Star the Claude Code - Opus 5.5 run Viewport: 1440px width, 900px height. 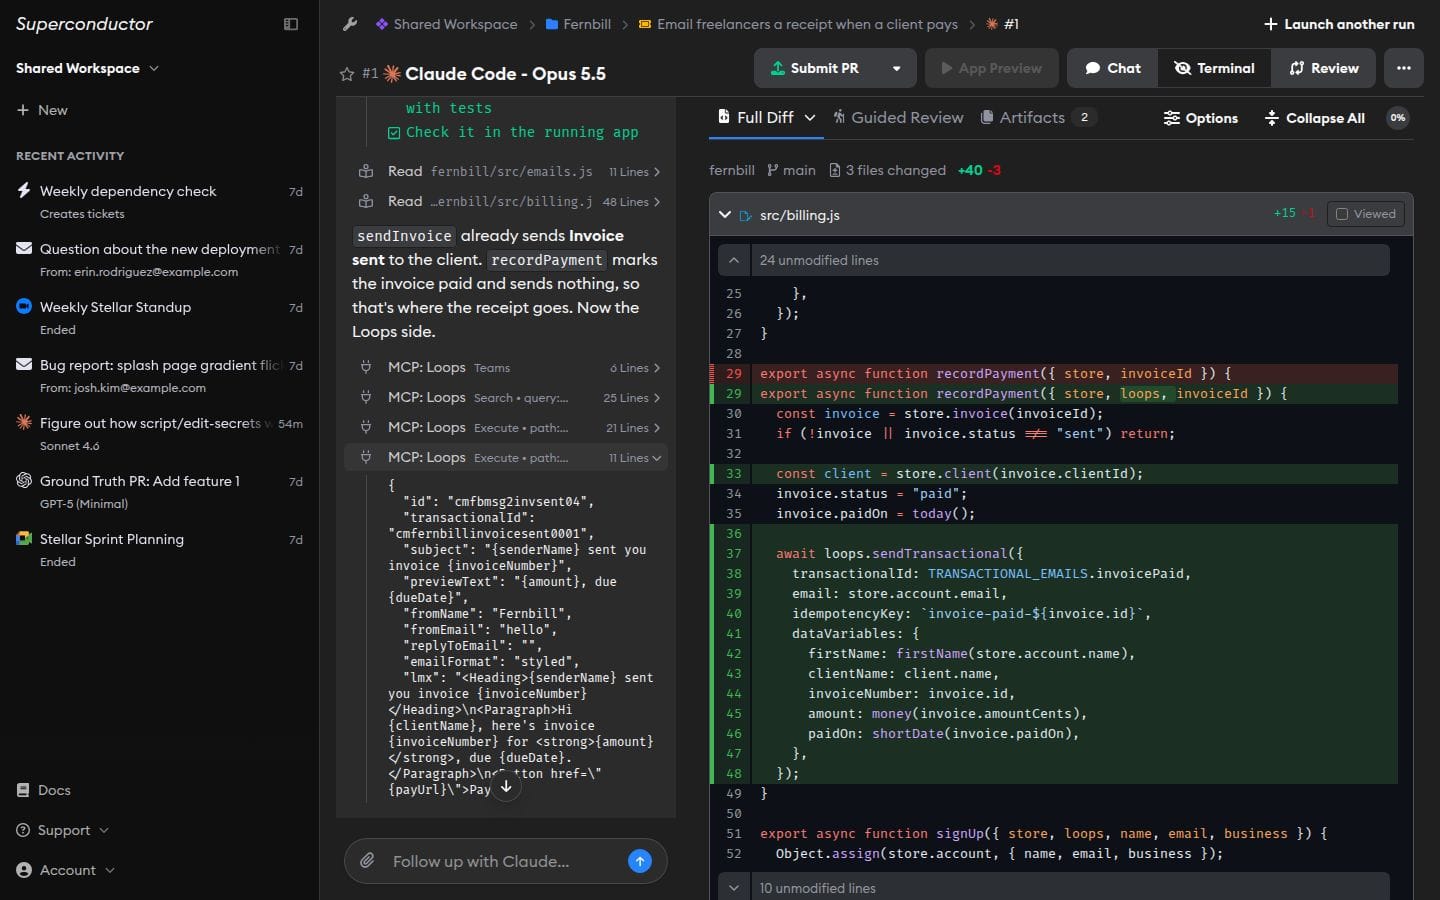click(347, 74)
